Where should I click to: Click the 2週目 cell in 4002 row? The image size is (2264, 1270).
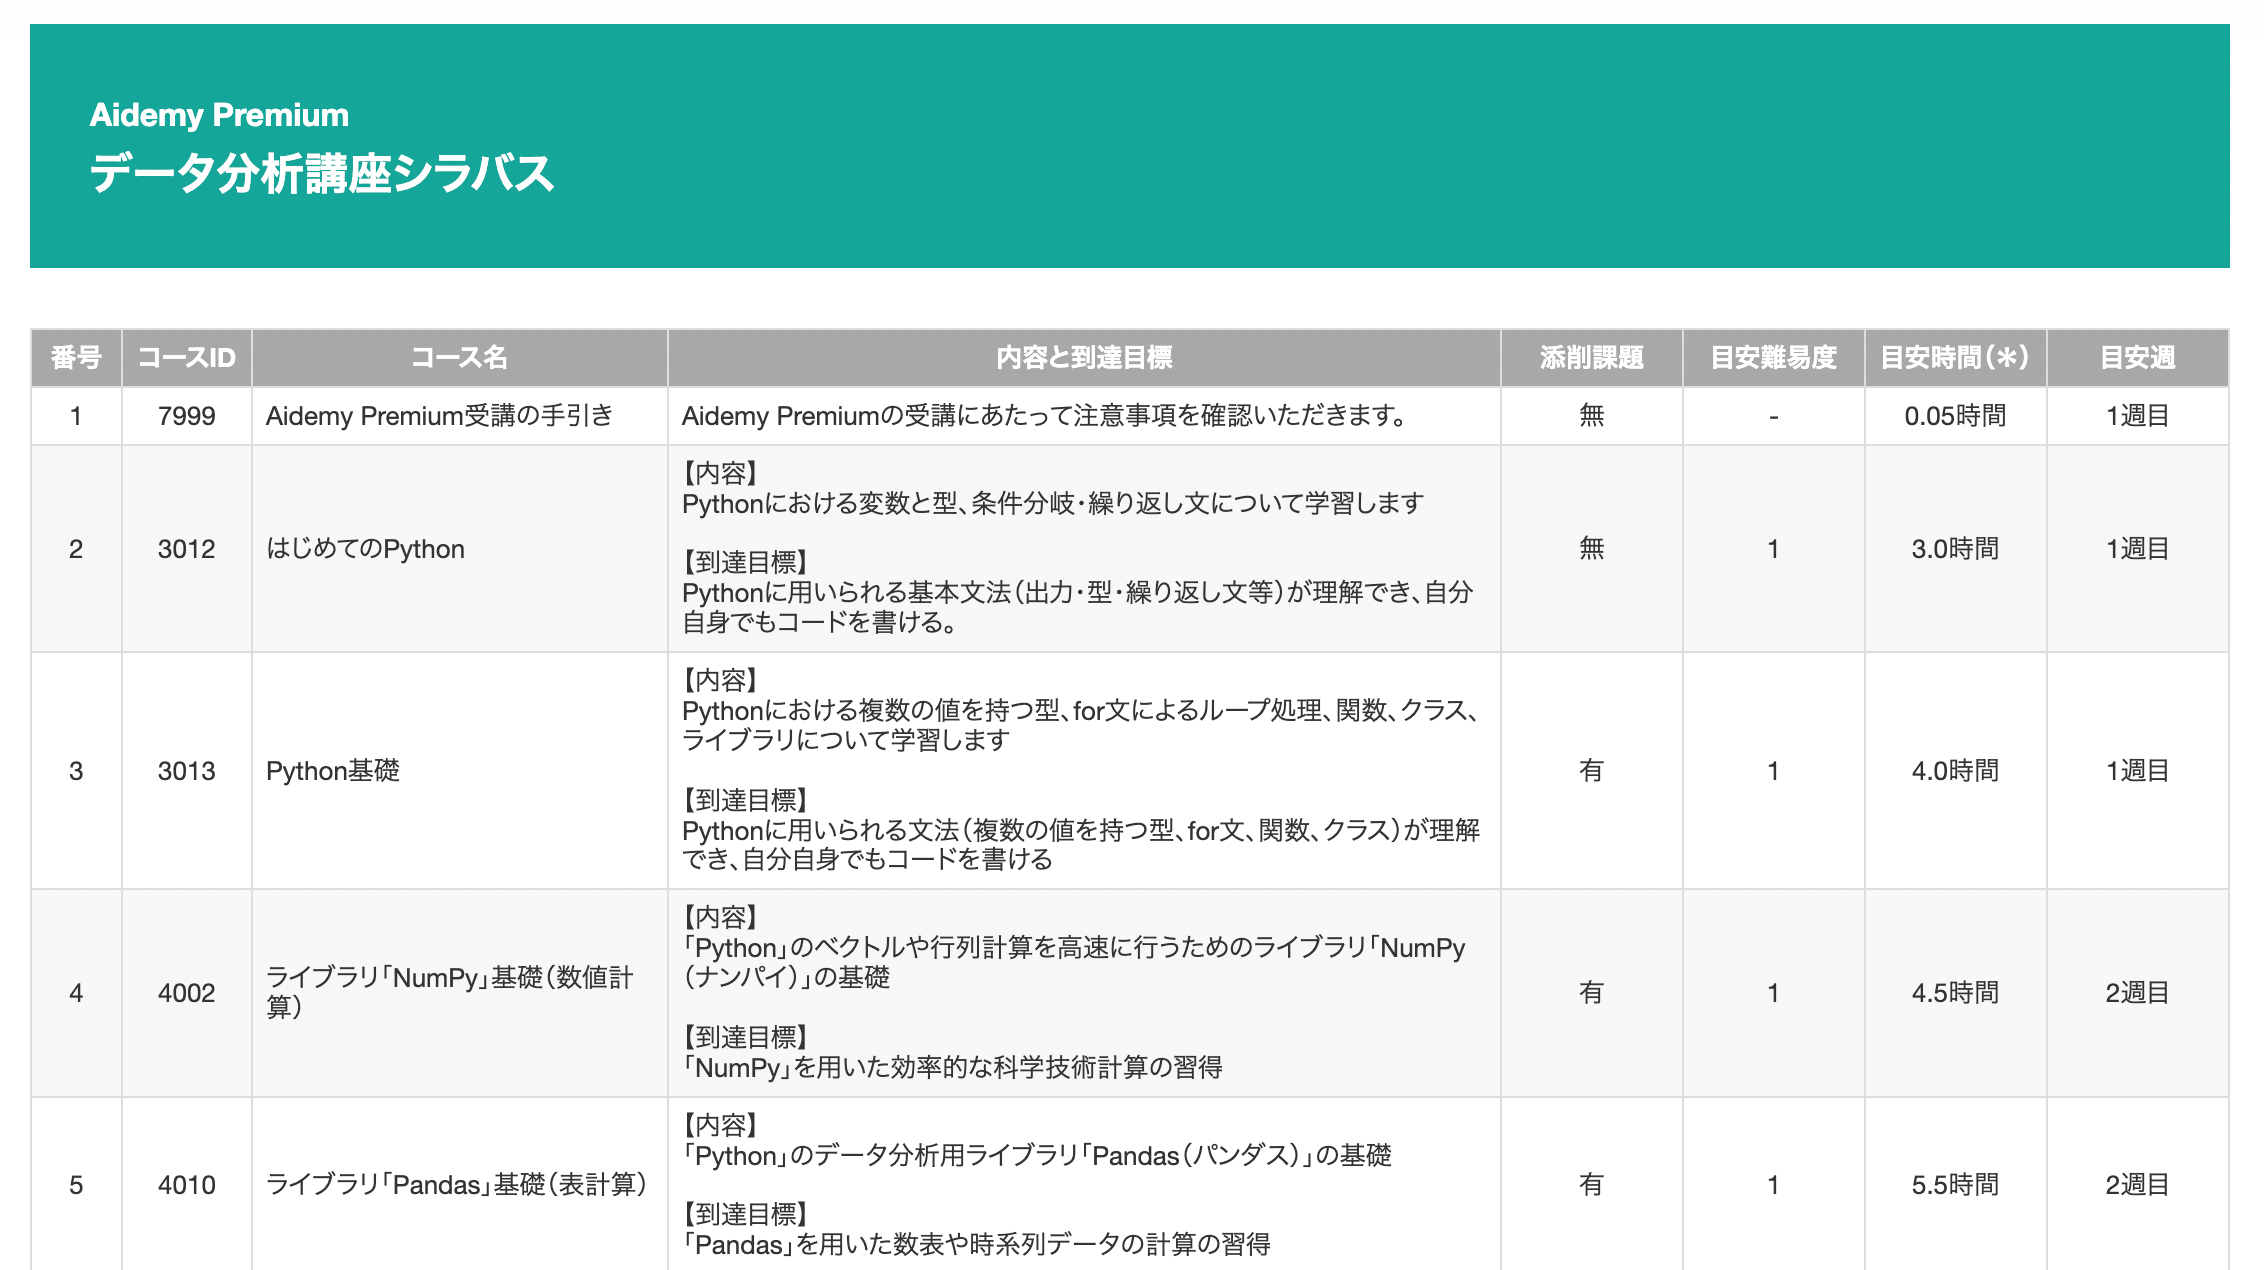pos(2137,993)
